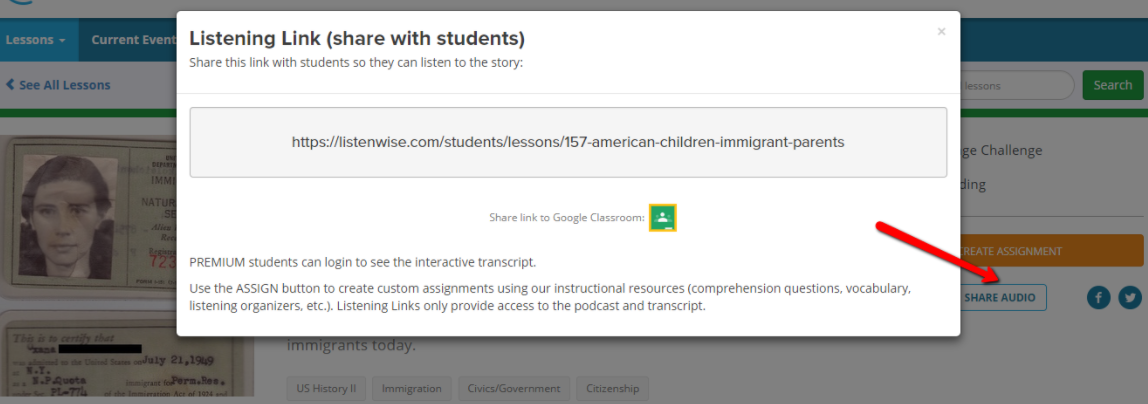
Task: Click the orange Create Assignment button
Action: (1050, 251)
